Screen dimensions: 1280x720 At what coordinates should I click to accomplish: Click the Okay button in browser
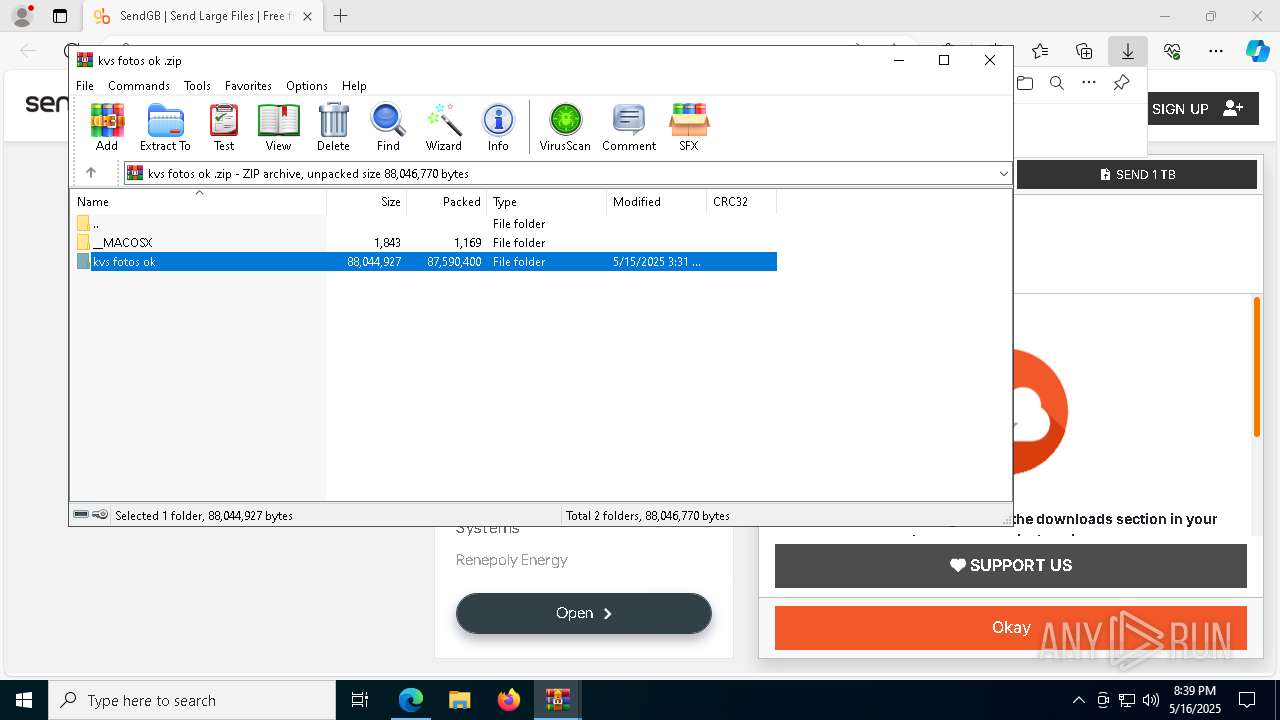[x=1011, y=628]
